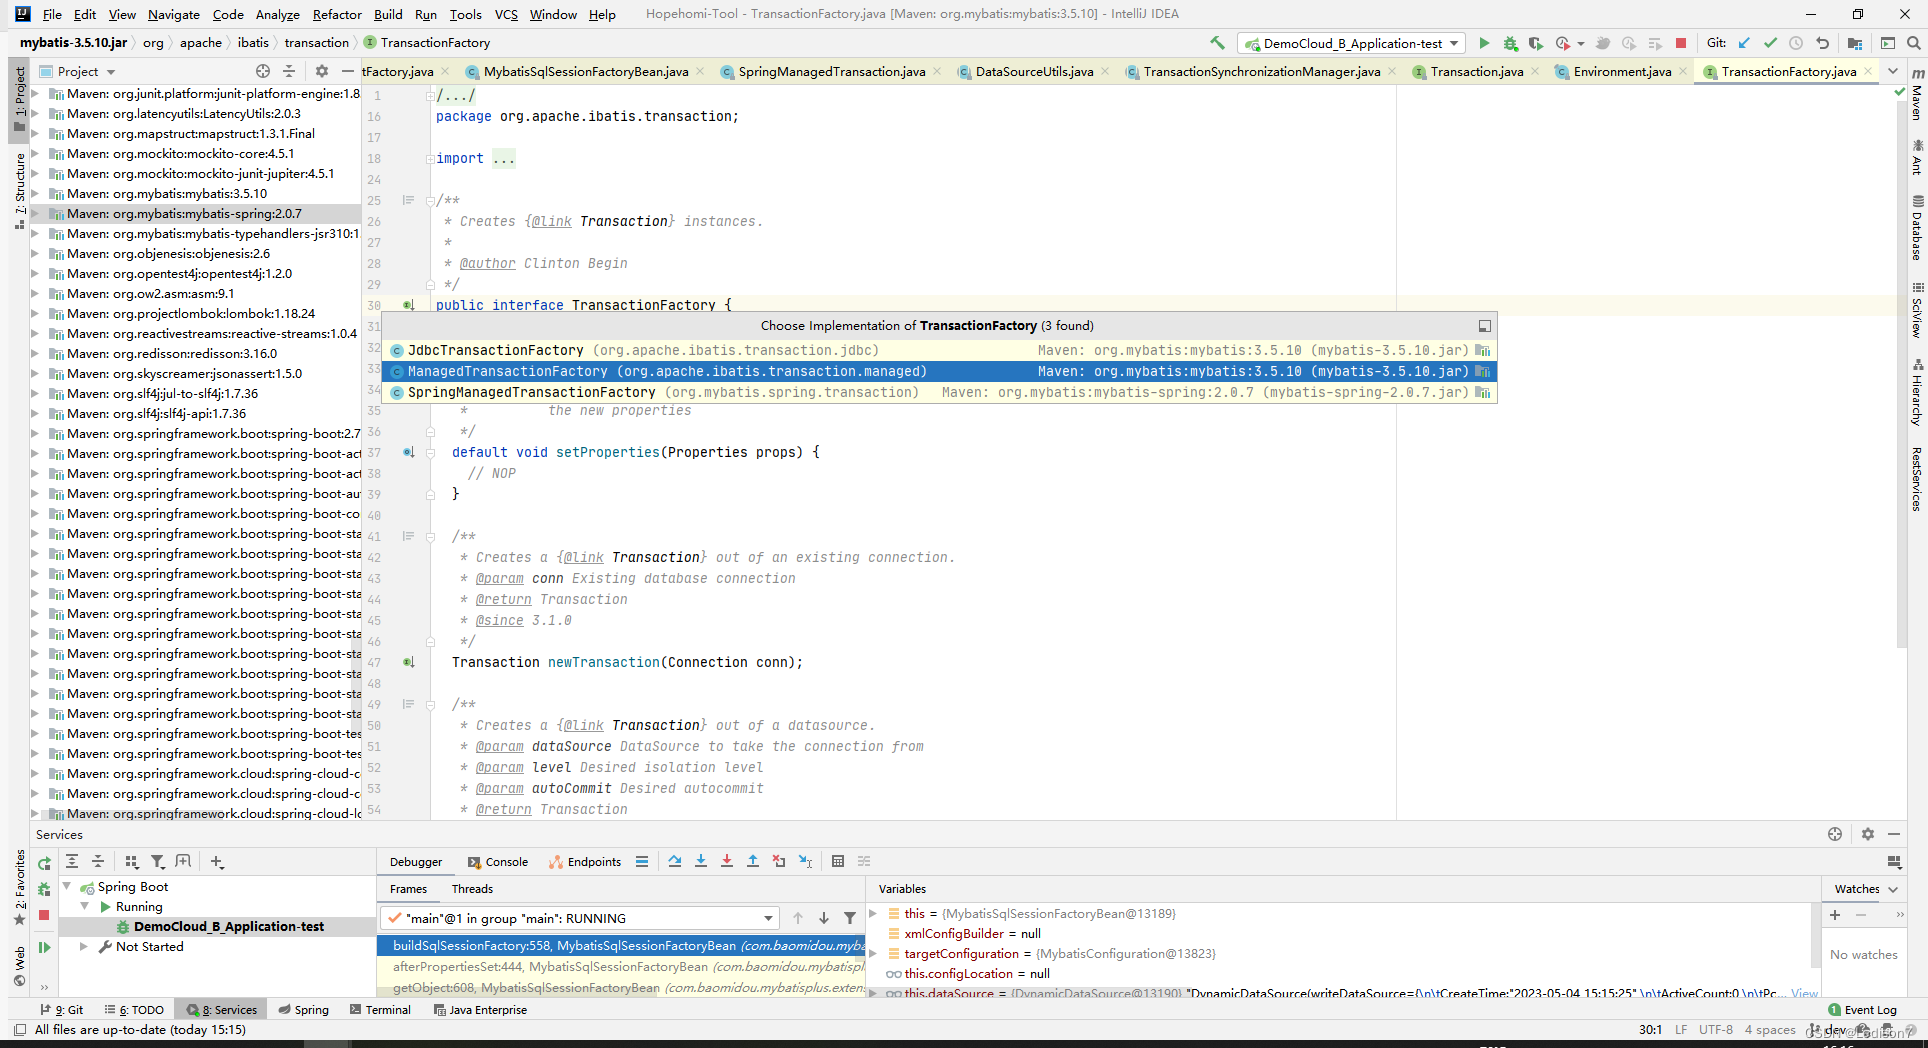Click locate/select opened file target icon in Project panel
Image resolution: width=1928 pixels, height=1048 pixels.
(x=263, y=71)
